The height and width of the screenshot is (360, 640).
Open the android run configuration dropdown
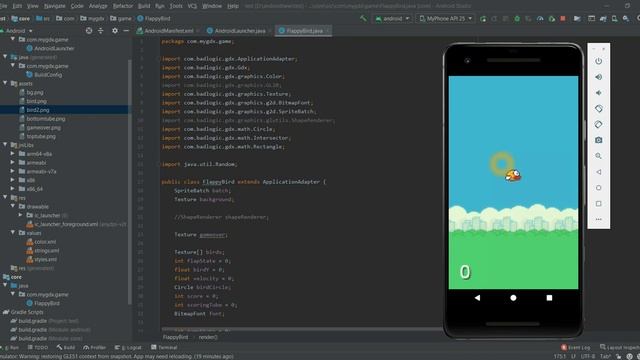392,19
